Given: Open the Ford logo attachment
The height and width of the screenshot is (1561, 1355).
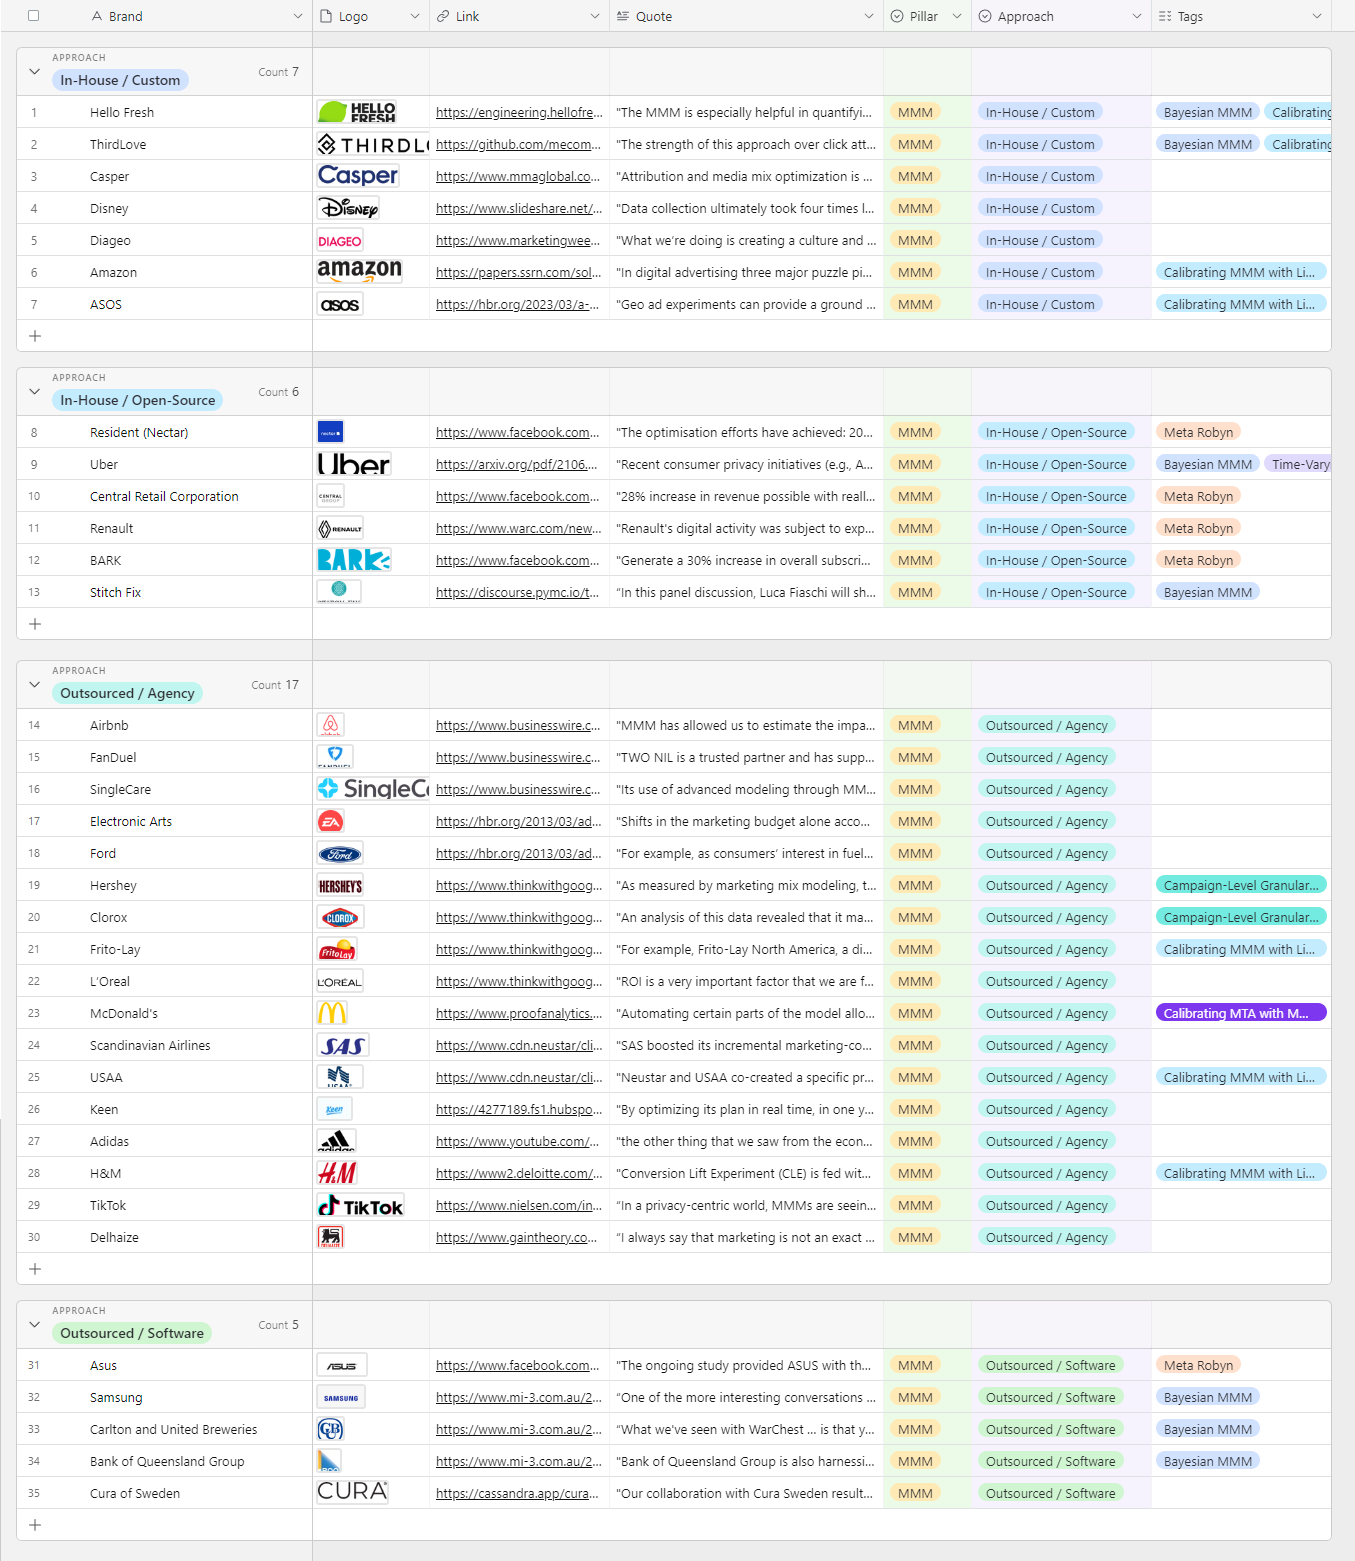Looking at the screenshot, I should click(x=340, y=853).
